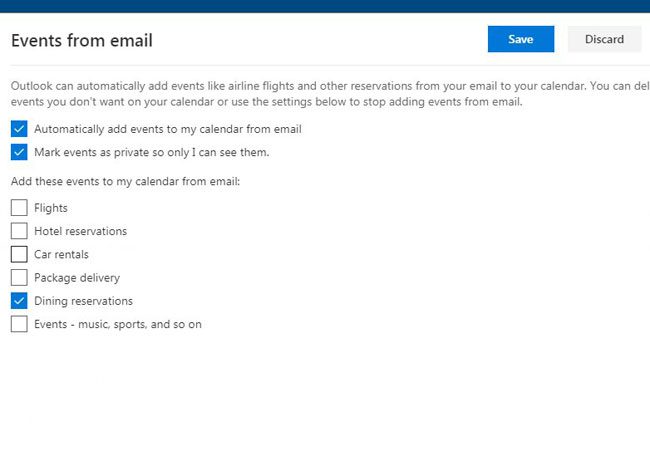Untick the Dining reservations checkbox box
The width and height of the screenshot is (650, 451).
point(19,300)
